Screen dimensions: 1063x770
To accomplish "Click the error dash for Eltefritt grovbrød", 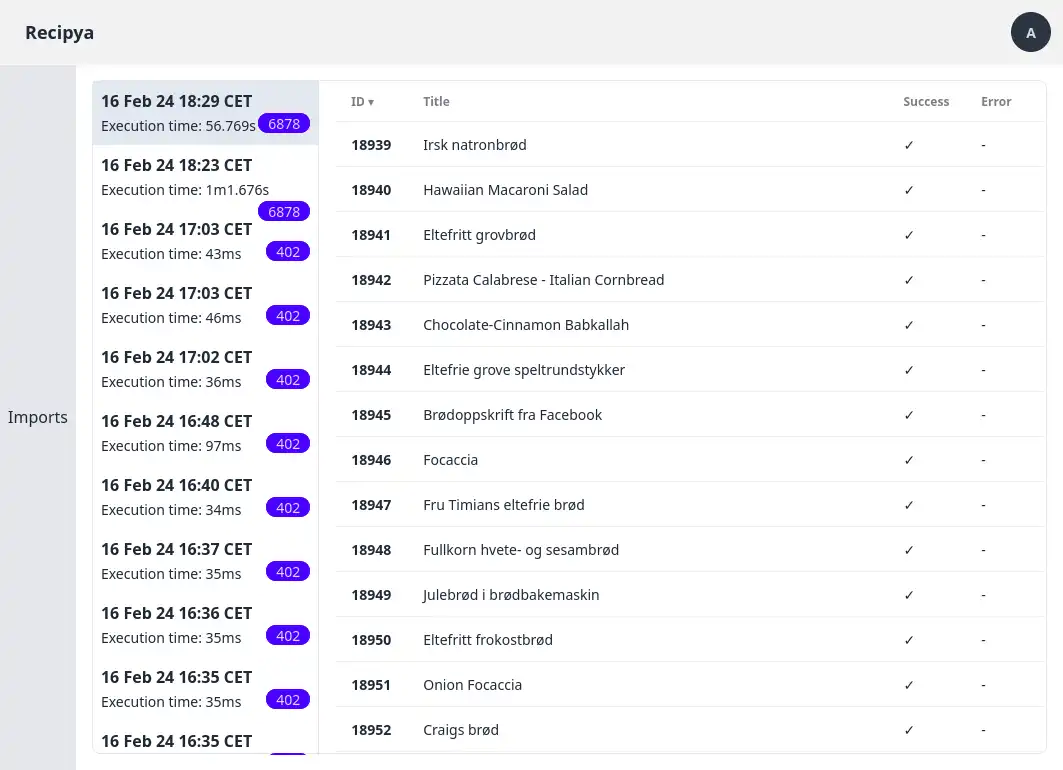I will [x=983, y=235].
